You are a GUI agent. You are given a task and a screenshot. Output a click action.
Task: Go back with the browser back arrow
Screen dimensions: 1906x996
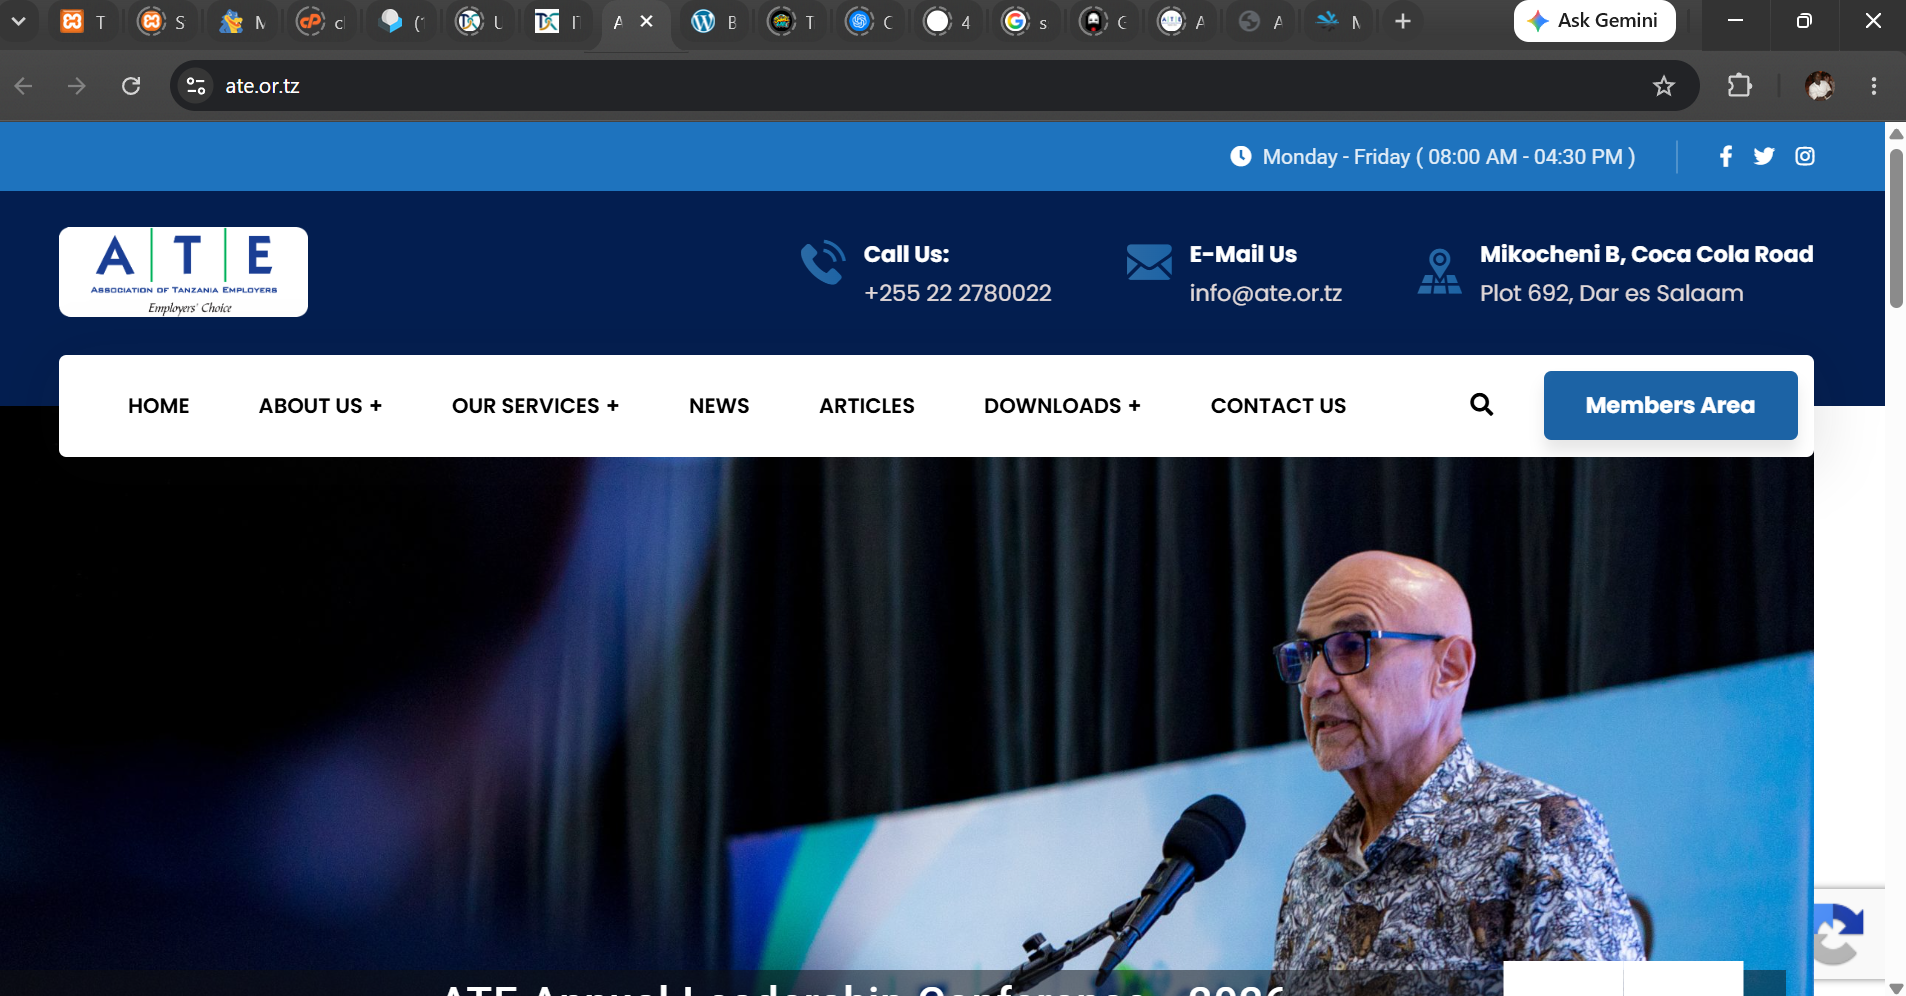[24, 86]
